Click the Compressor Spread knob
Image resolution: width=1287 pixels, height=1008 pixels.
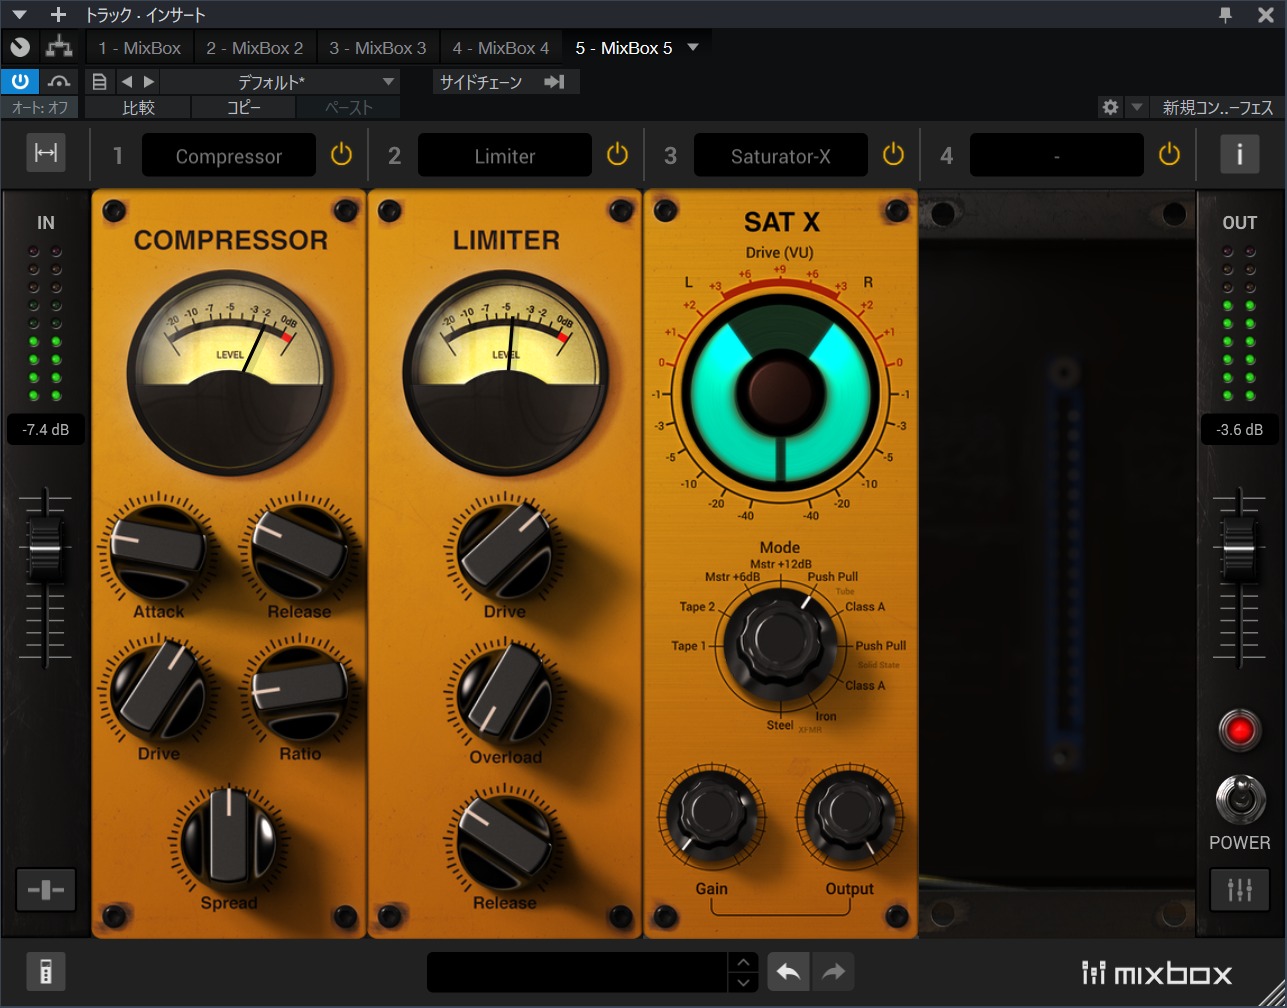[x=229, y=839]
